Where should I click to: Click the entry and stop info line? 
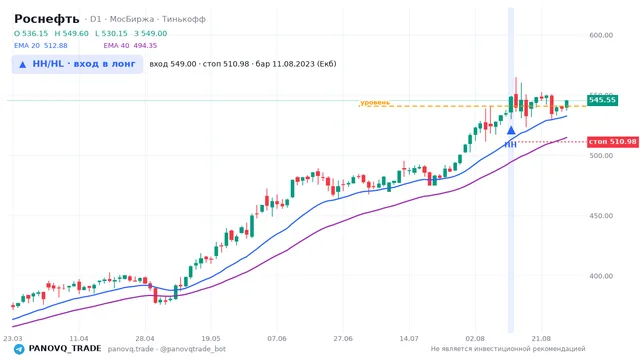[x=243, y=64]
